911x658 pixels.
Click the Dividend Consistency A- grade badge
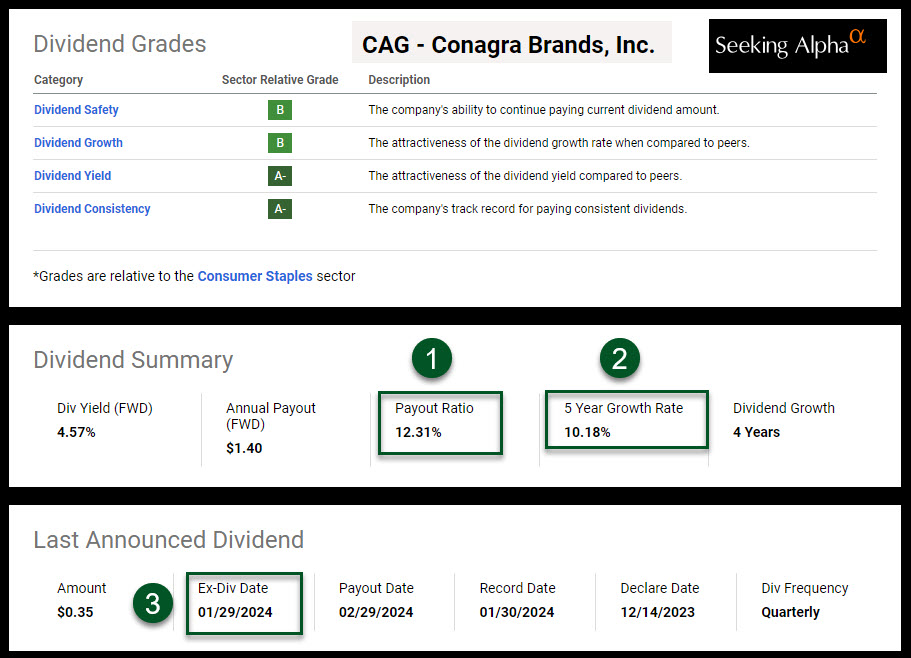click(x=279, y=209)
